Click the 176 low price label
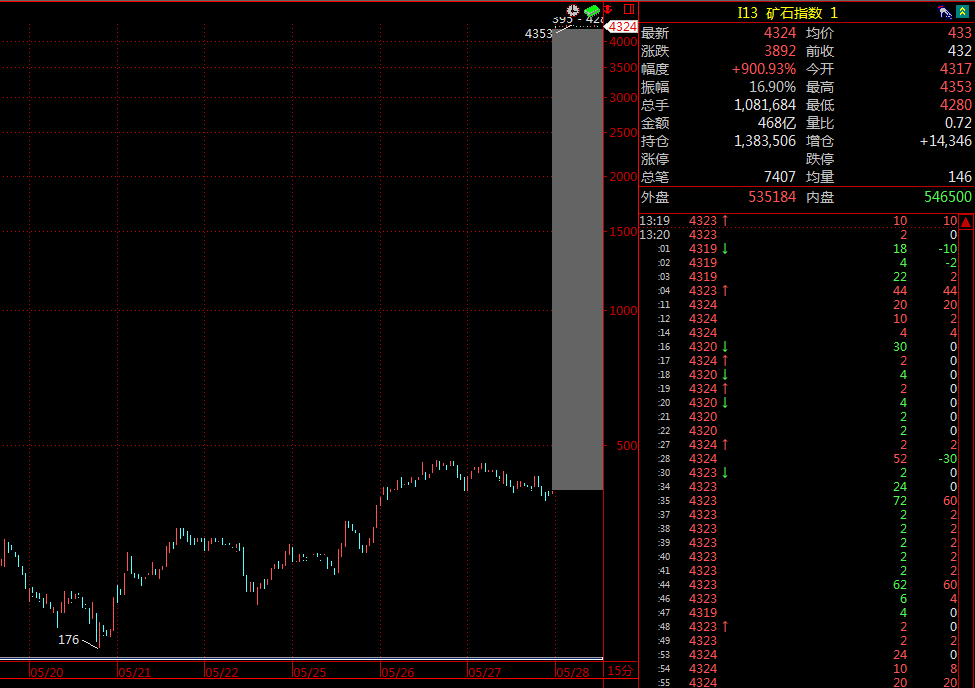Image resolution: width=975 pixels, height=688 pixels. coord(68,639)
